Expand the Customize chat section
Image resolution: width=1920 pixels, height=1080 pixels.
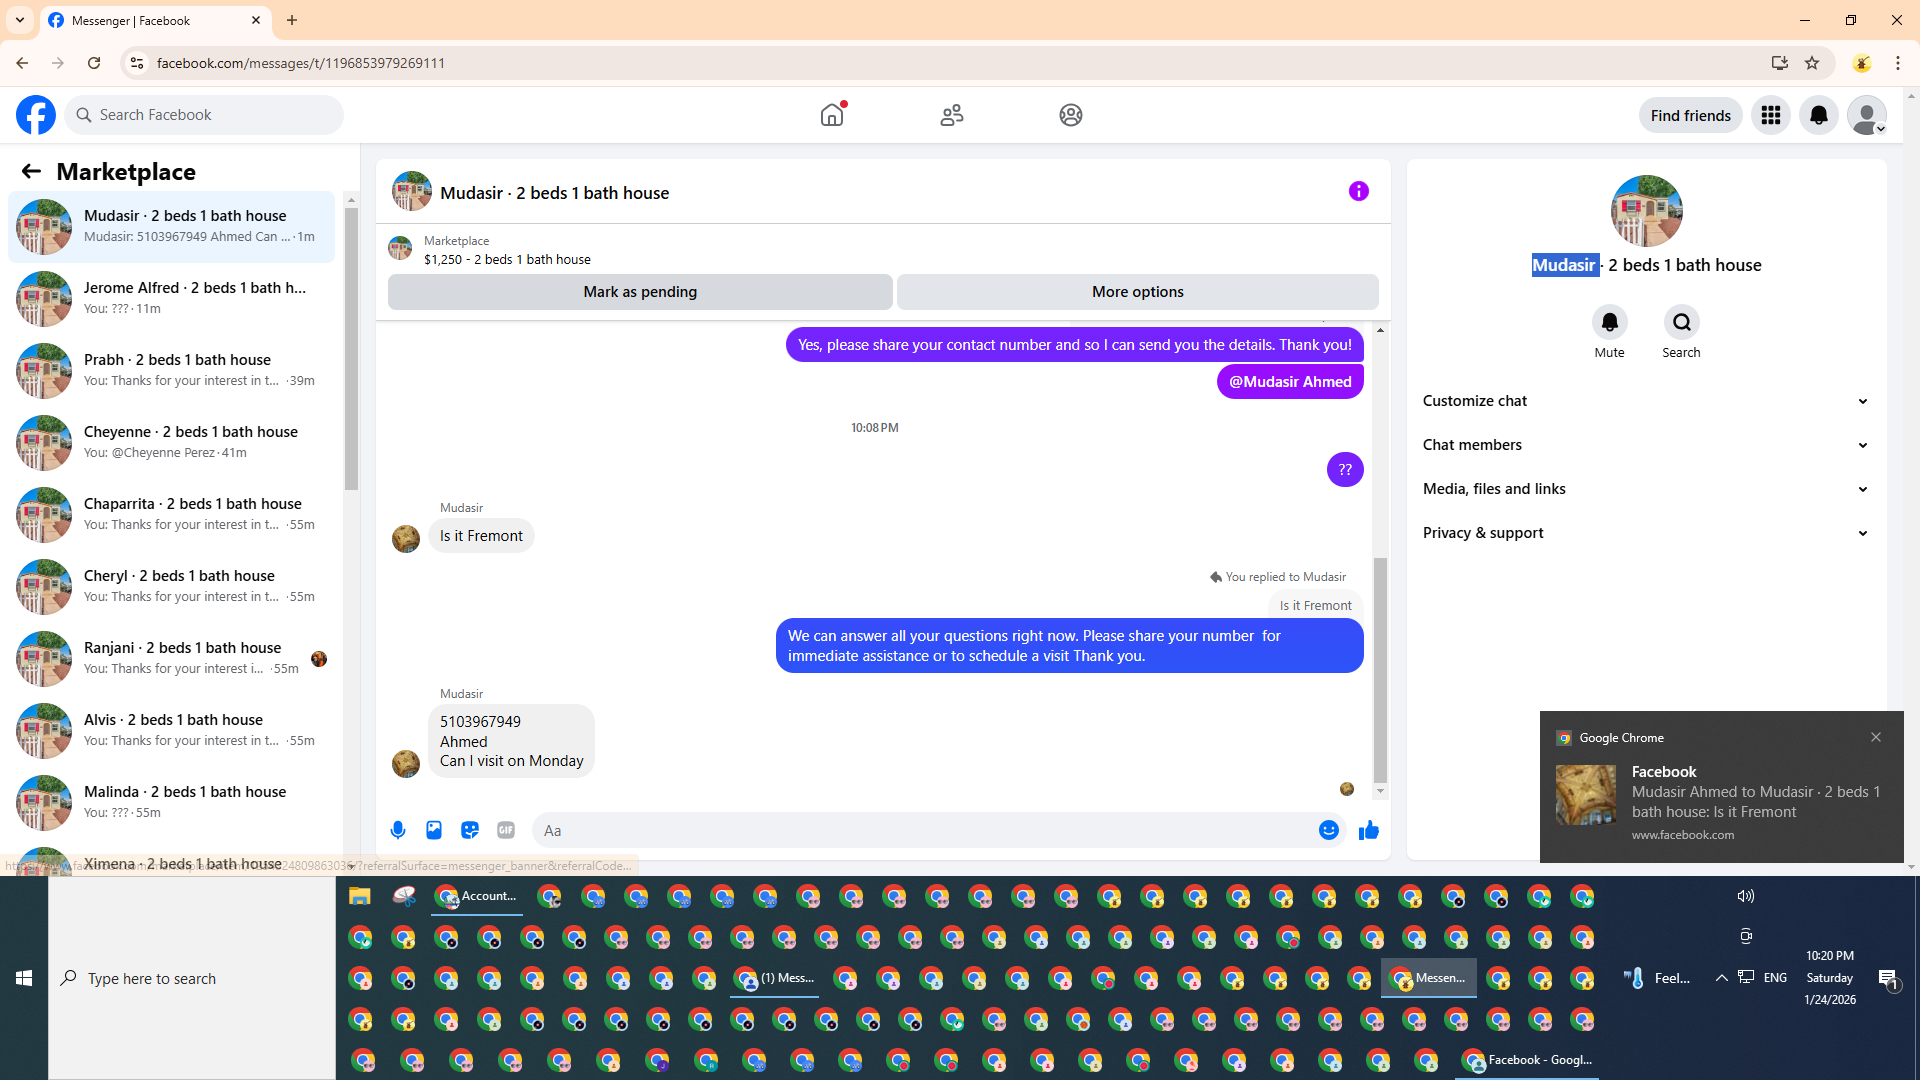(x=1645, y=401)
